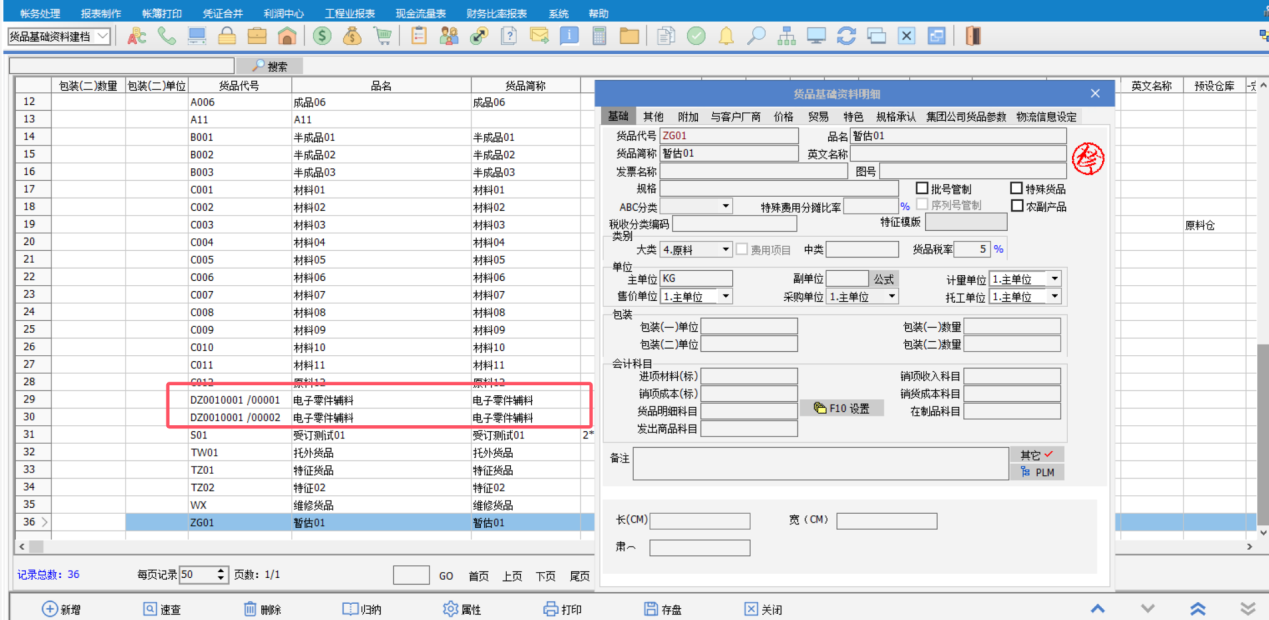
Task: Open the 采购单位 dropdown
Action: (x=891, y=297)
